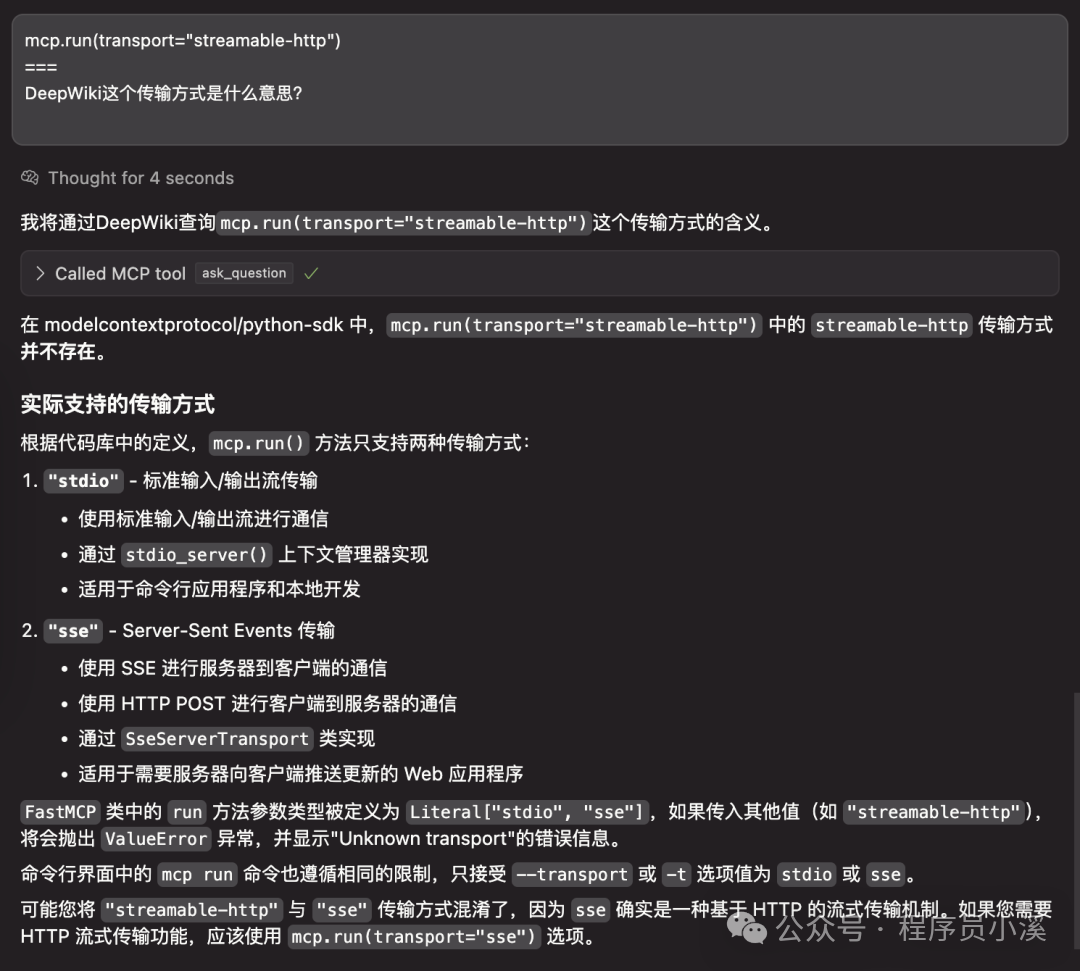Click the stdio_server() code badge
This screenshot has height=971, width=1080.
point(196,555)
